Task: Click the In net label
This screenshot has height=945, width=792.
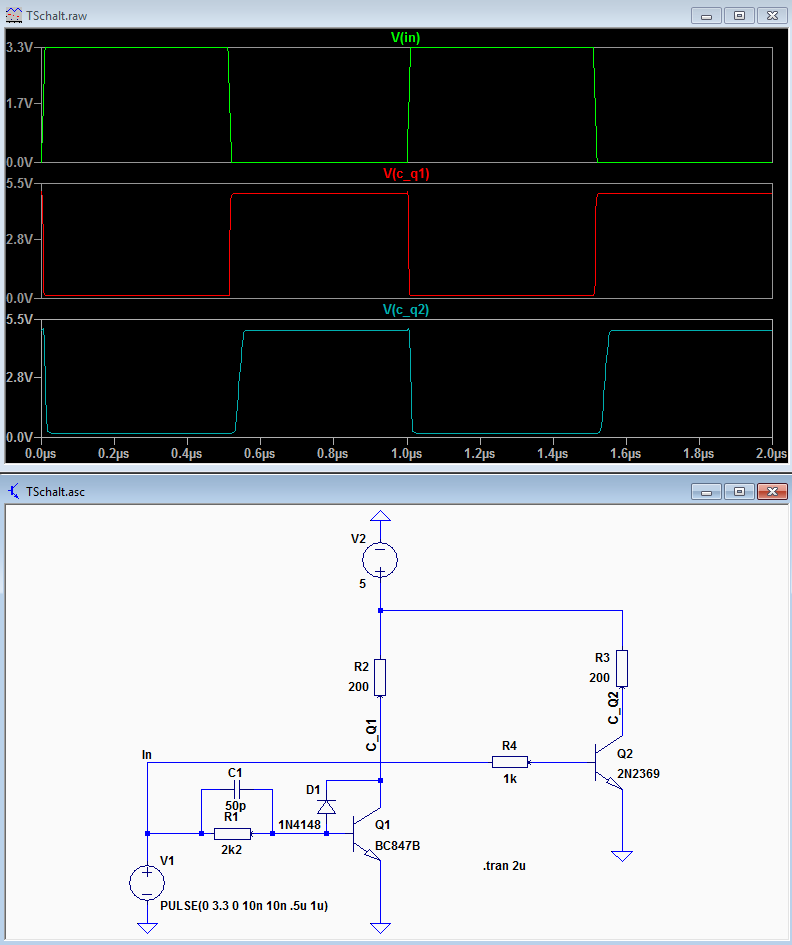Action: [x=146, y=755]
